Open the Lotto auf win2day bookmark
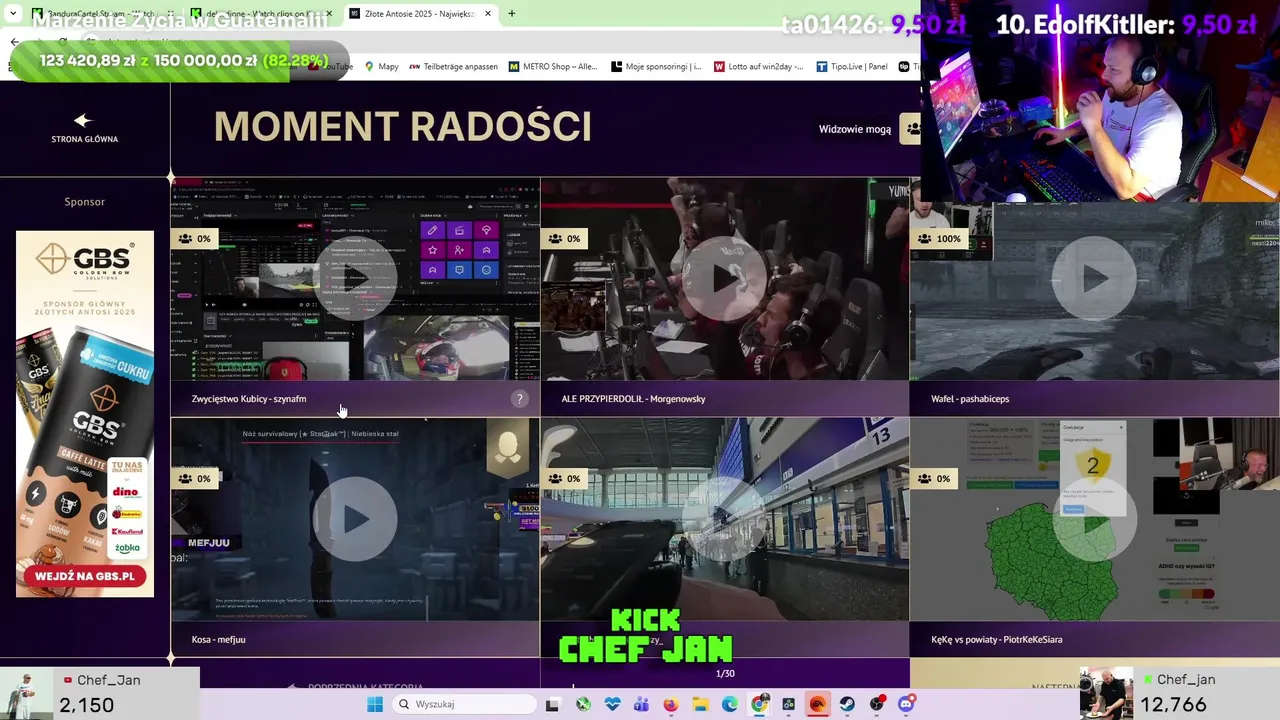The width and height of the screenshot is (1280, 720). (x=758, y=67)
